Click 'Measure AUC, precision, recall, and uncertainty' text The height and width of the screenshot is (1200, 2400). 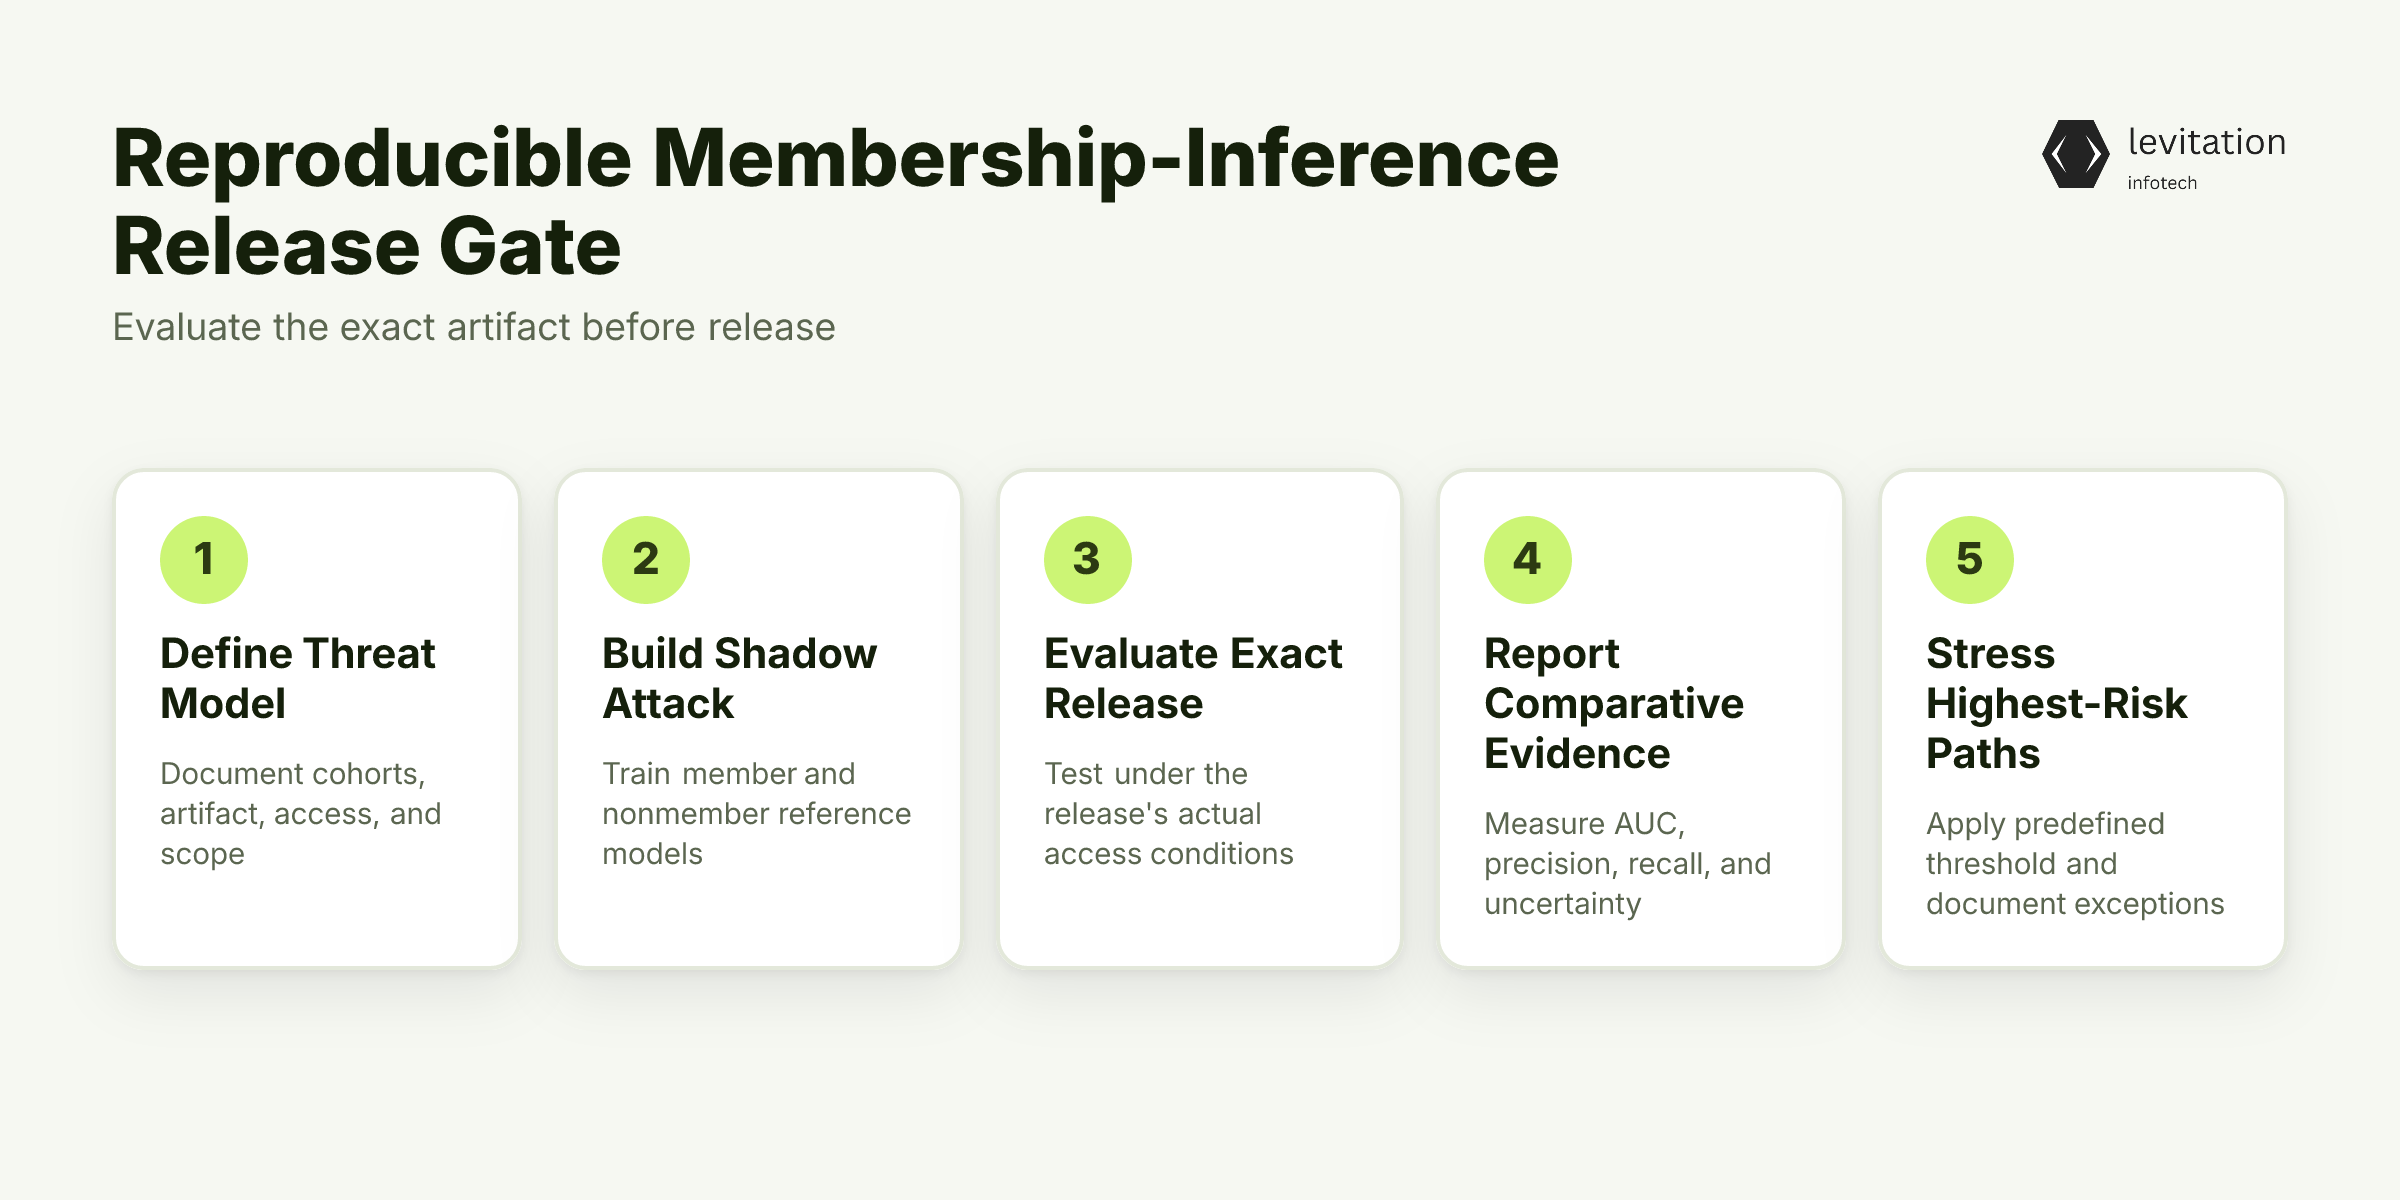1628,863
